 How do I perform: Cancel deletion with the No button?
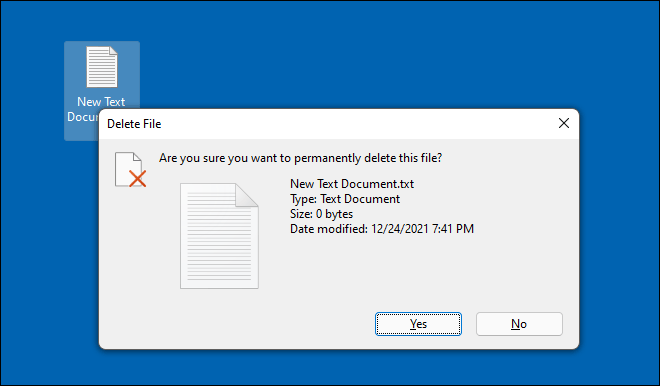[x=519, y=324]
